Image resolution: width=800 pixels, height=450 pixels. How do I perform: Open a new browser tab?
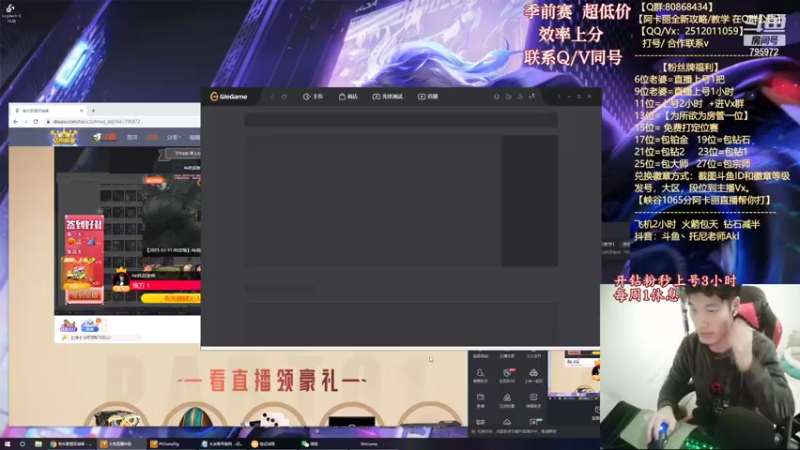click(93, 110)
